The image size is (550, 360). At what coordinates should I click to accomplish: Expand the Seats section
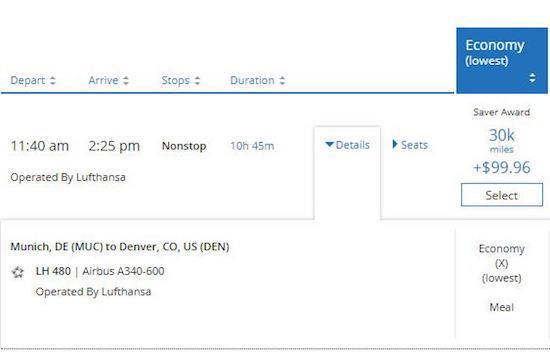point(410,145)
